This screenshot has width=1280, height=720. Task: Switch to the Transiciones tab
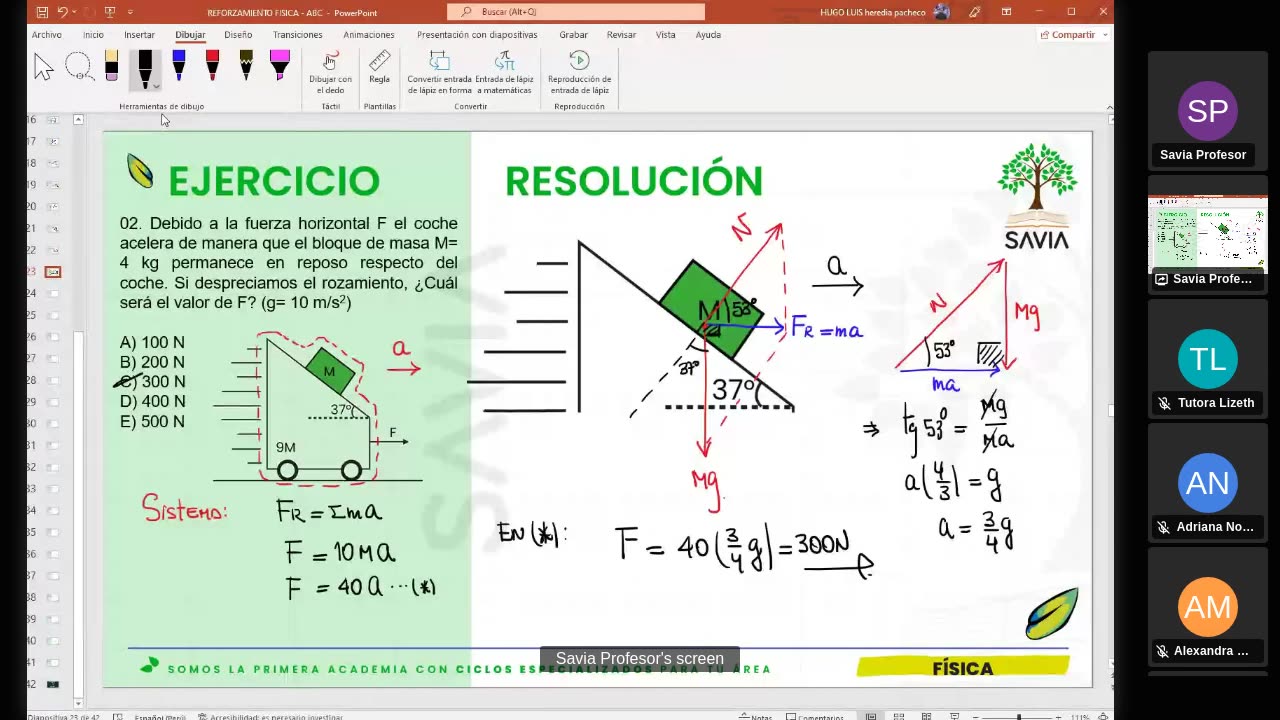tap(297, 35)
